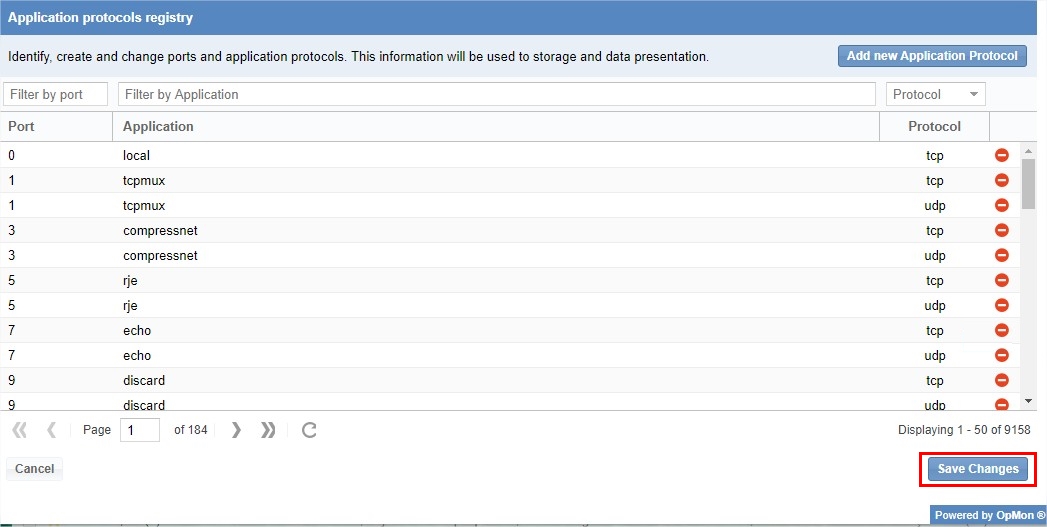The height and width of the screenshot is (527, 1047).
Task: Click the Filter by Application field
Action: (496, 94)
